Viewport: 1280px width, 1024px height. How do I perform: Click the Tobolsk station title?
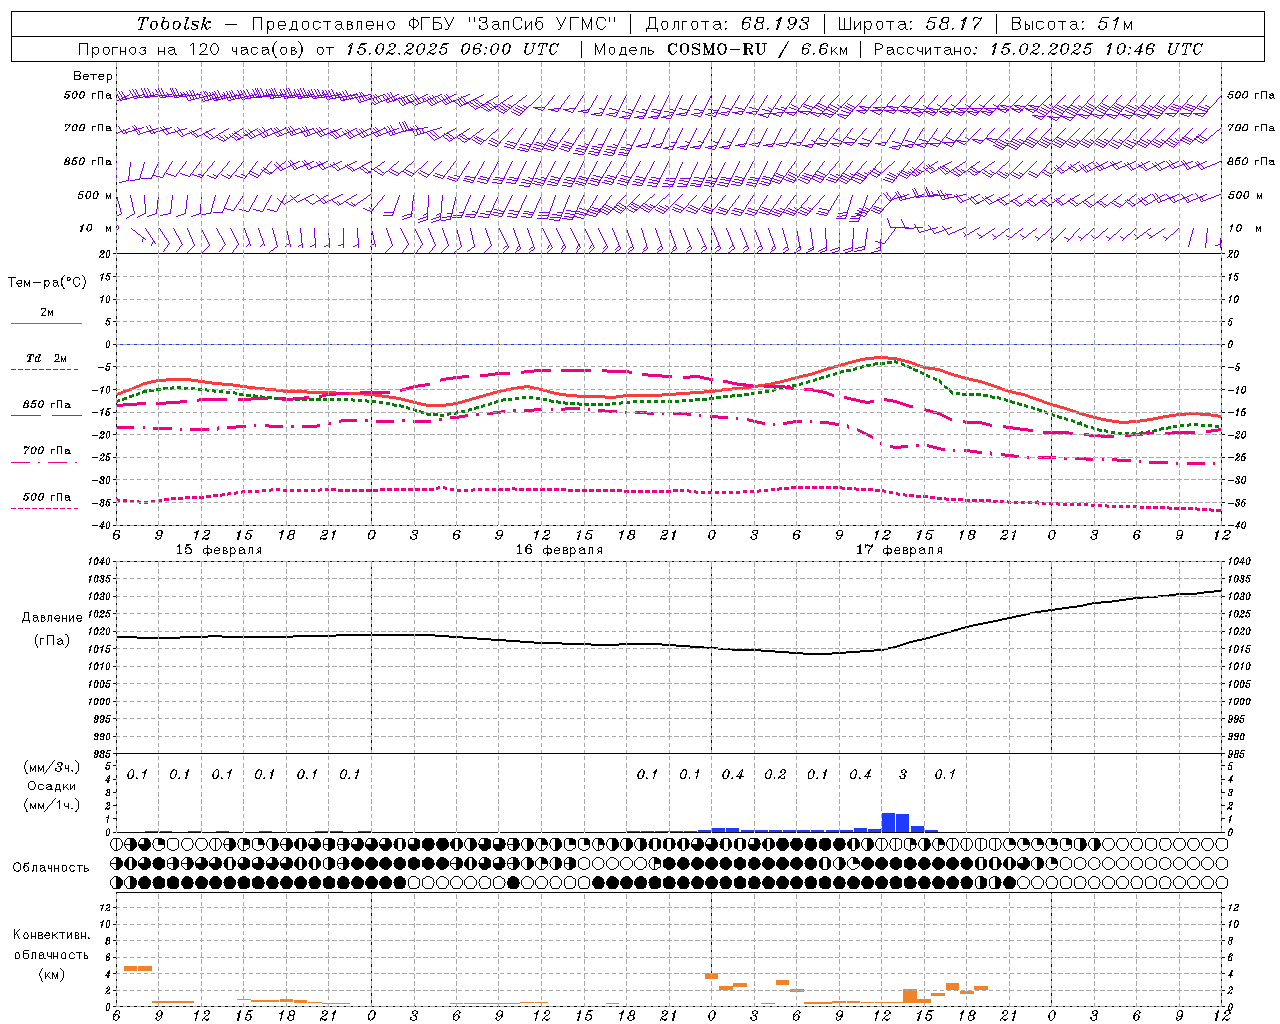[175, 24]
